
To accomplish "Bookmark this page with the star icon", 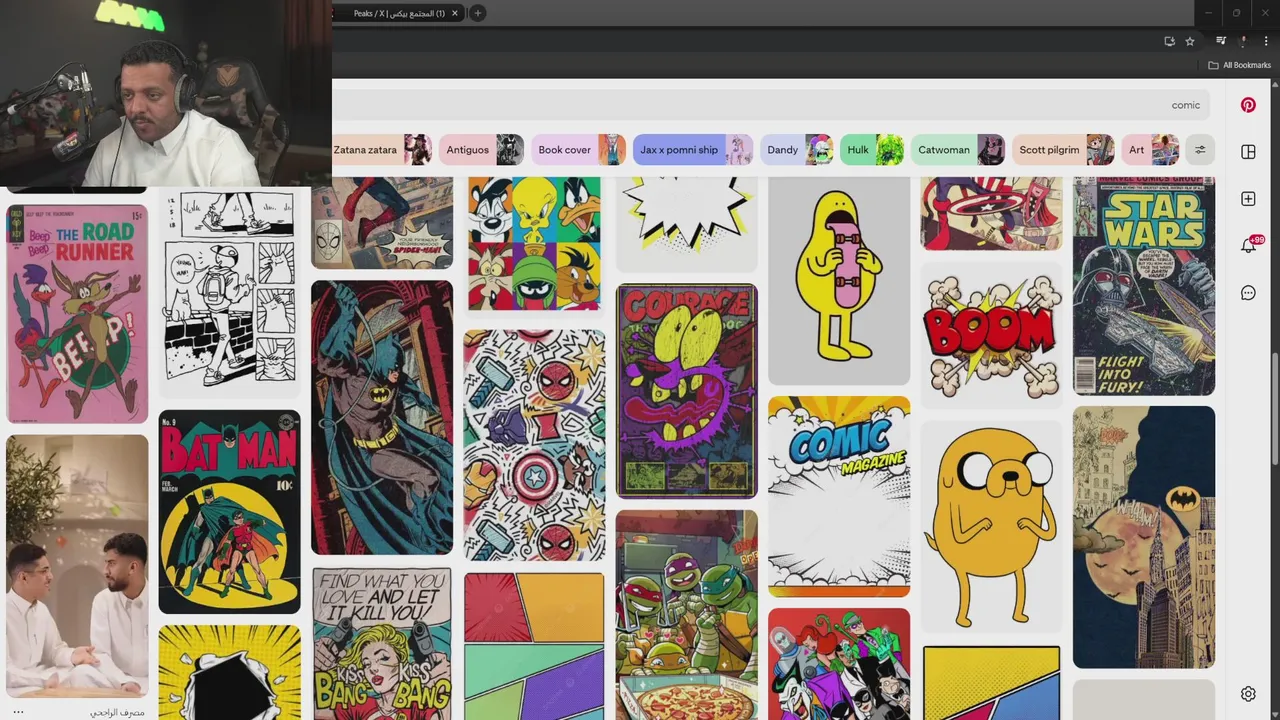I will (x=1190, y=41).
